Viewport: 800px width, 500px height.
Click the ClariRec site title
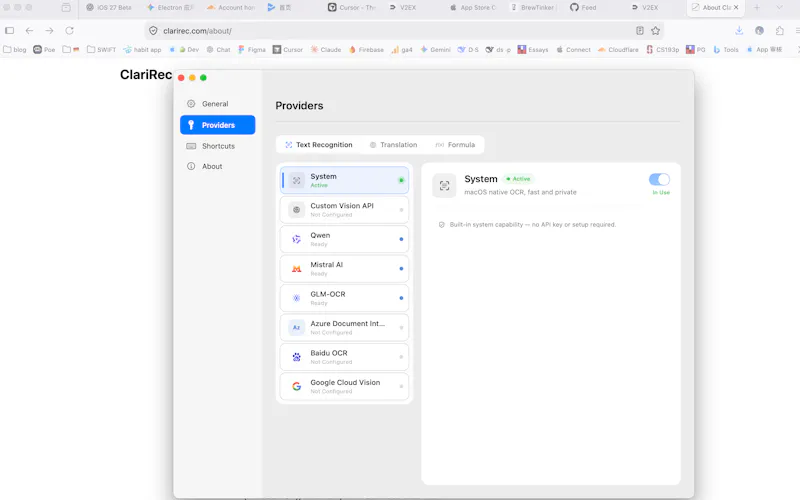pyautogui.click(x=146, y=74)
